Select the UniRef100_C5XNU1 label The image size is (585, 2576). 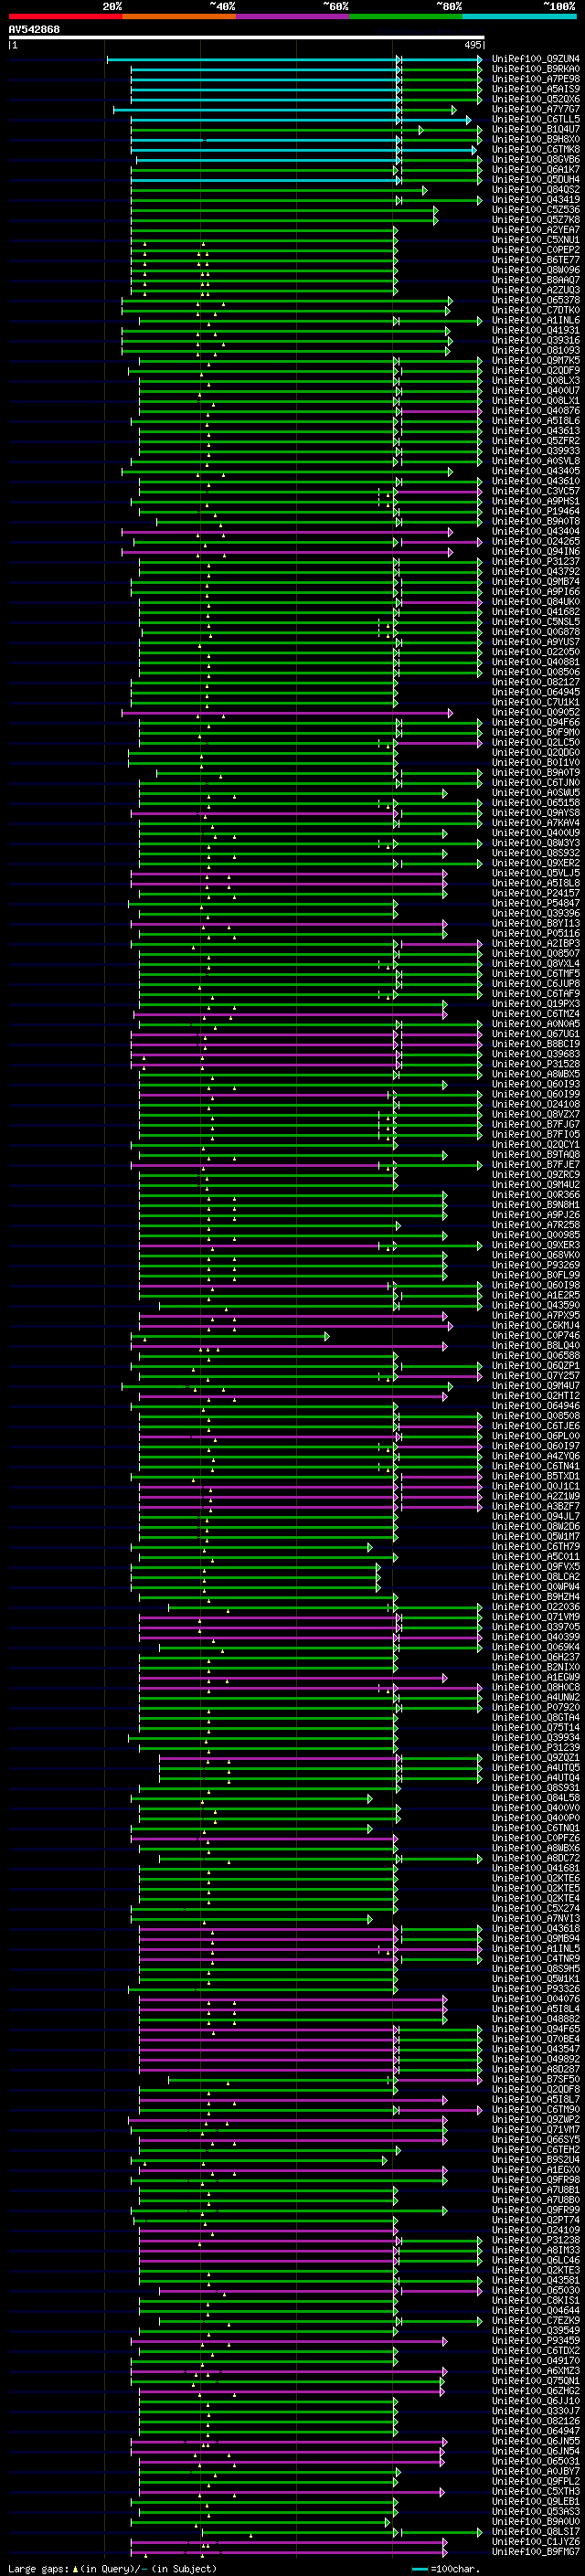point(536,240)
